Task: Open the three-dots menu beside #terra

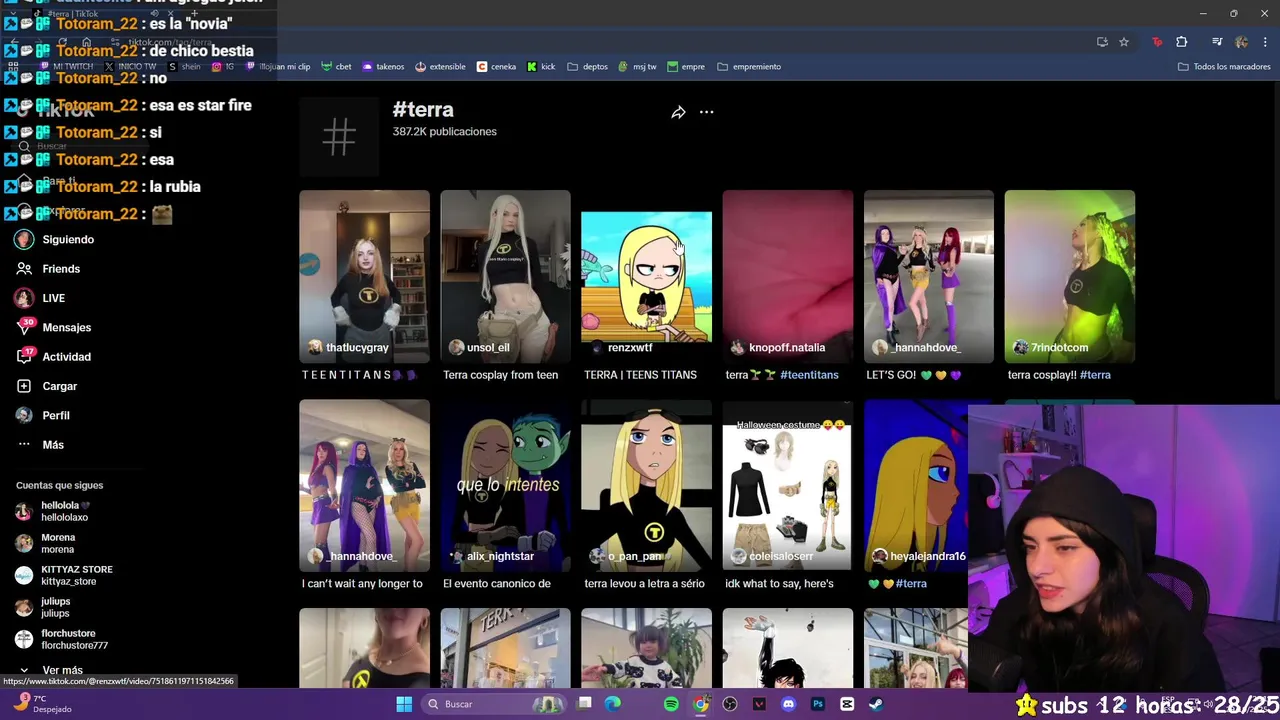Action: click(706, 112)
